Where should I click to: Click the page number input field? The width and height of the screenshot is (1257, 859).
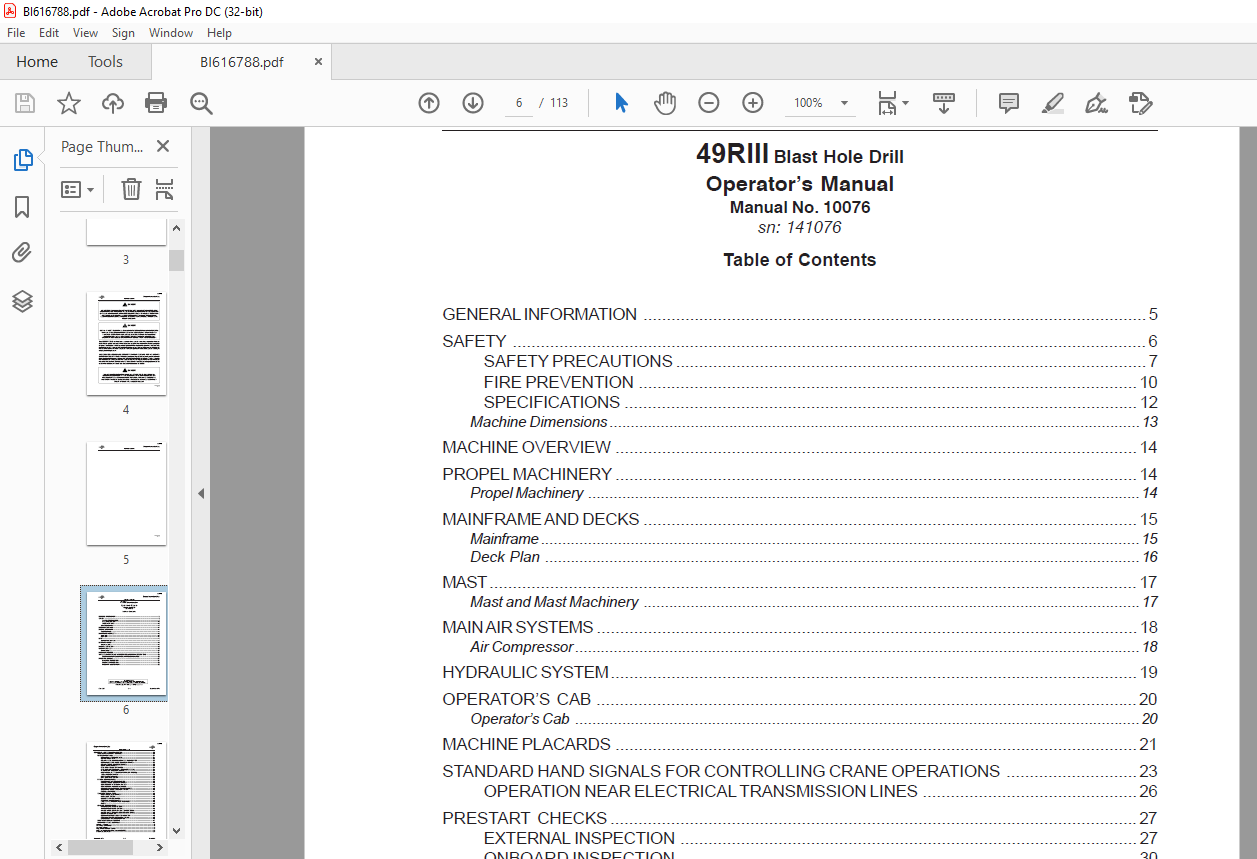(519, 103)
